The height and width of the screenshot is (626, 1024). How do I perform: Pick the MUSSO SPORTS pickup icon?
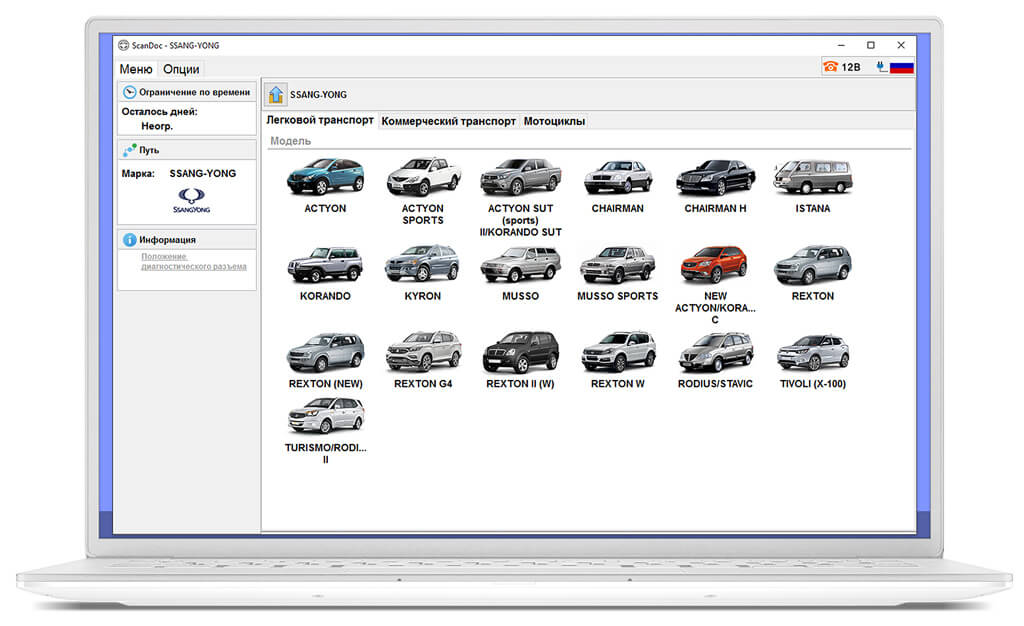(618, 264)
